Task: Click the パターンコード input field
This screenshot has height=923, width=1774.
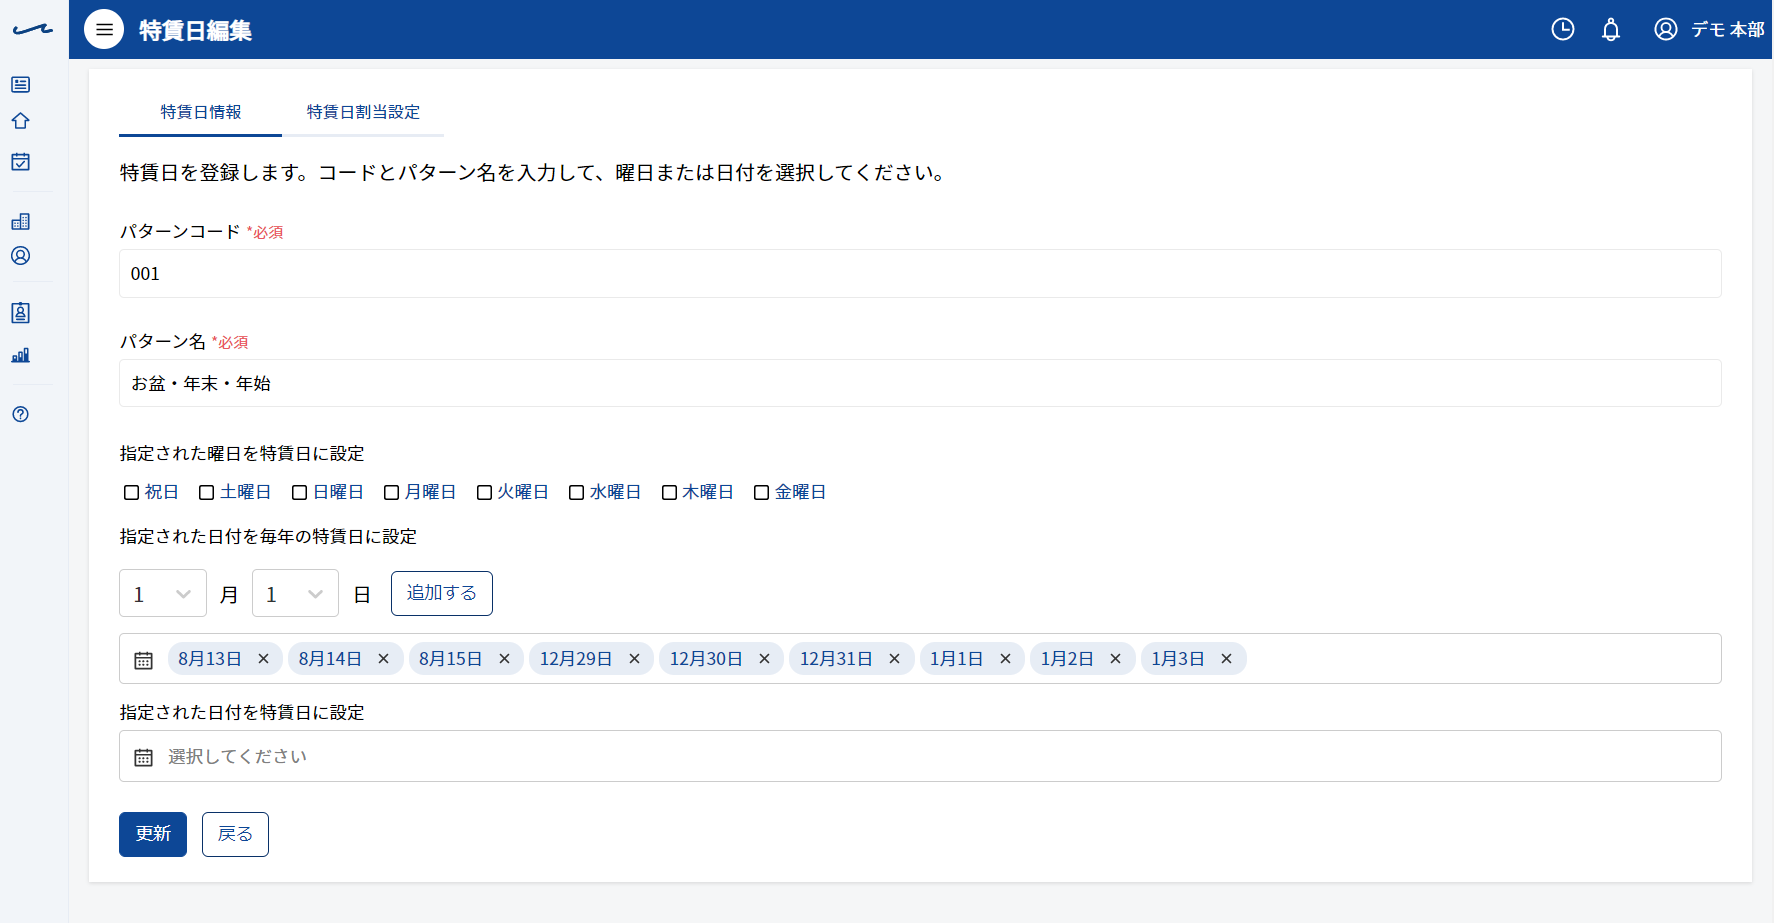Action: [920, 273]
